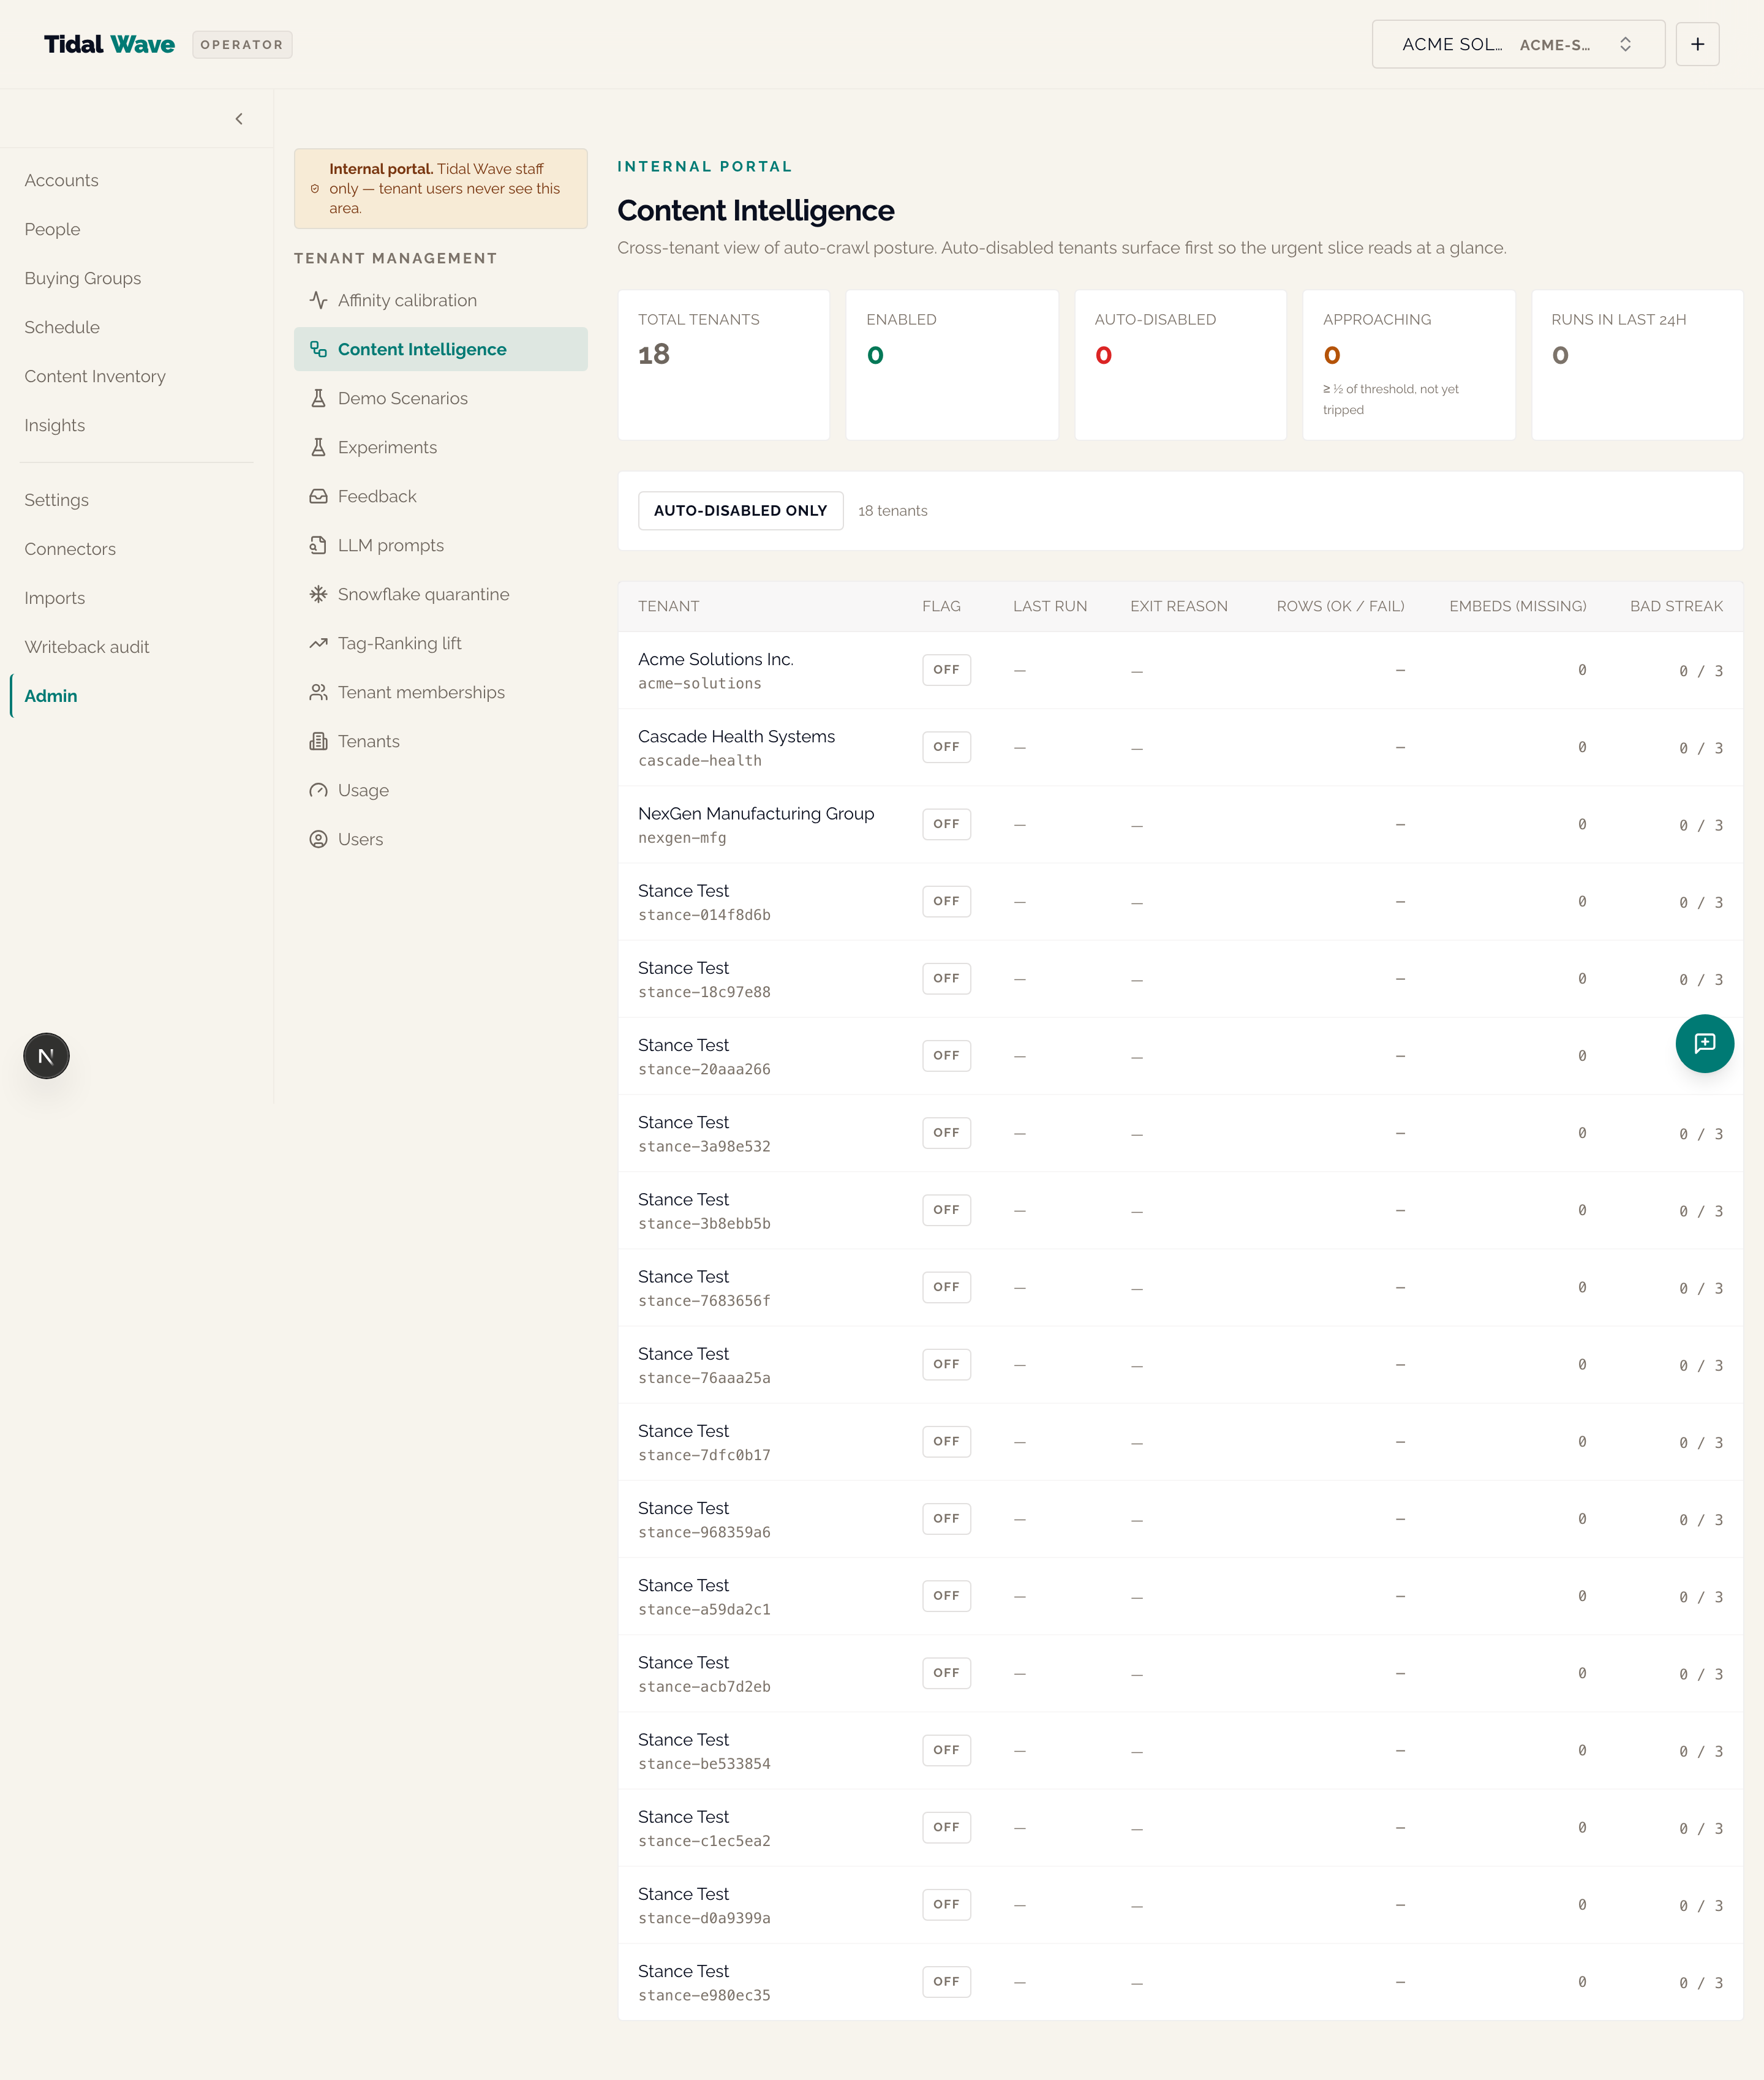Open Writeback audit

tap(86, 647)
